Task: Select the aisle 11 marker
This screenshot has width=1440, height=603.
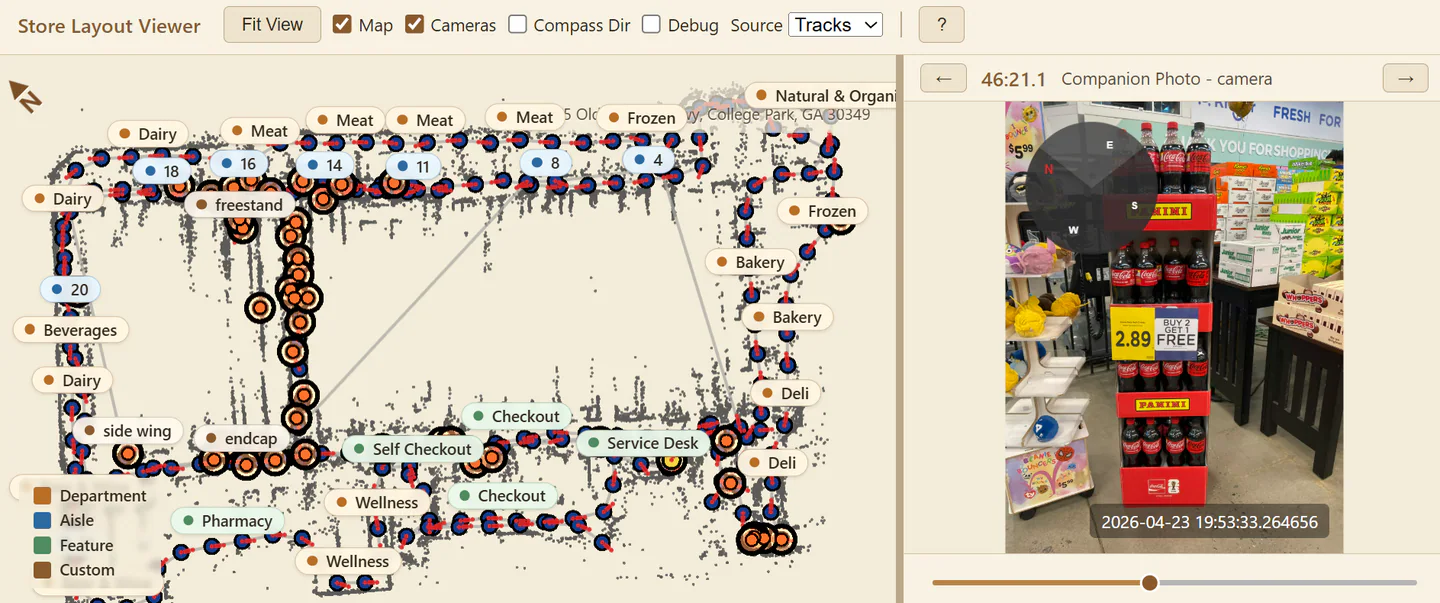Action: click(x=413, y=166)
